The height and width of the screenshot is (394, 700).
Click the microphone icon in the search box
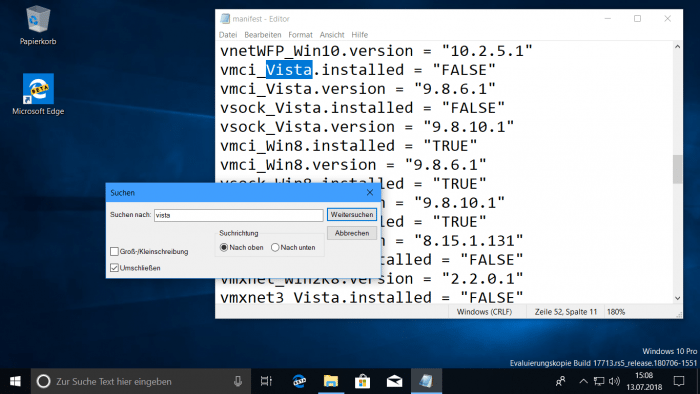238,382
